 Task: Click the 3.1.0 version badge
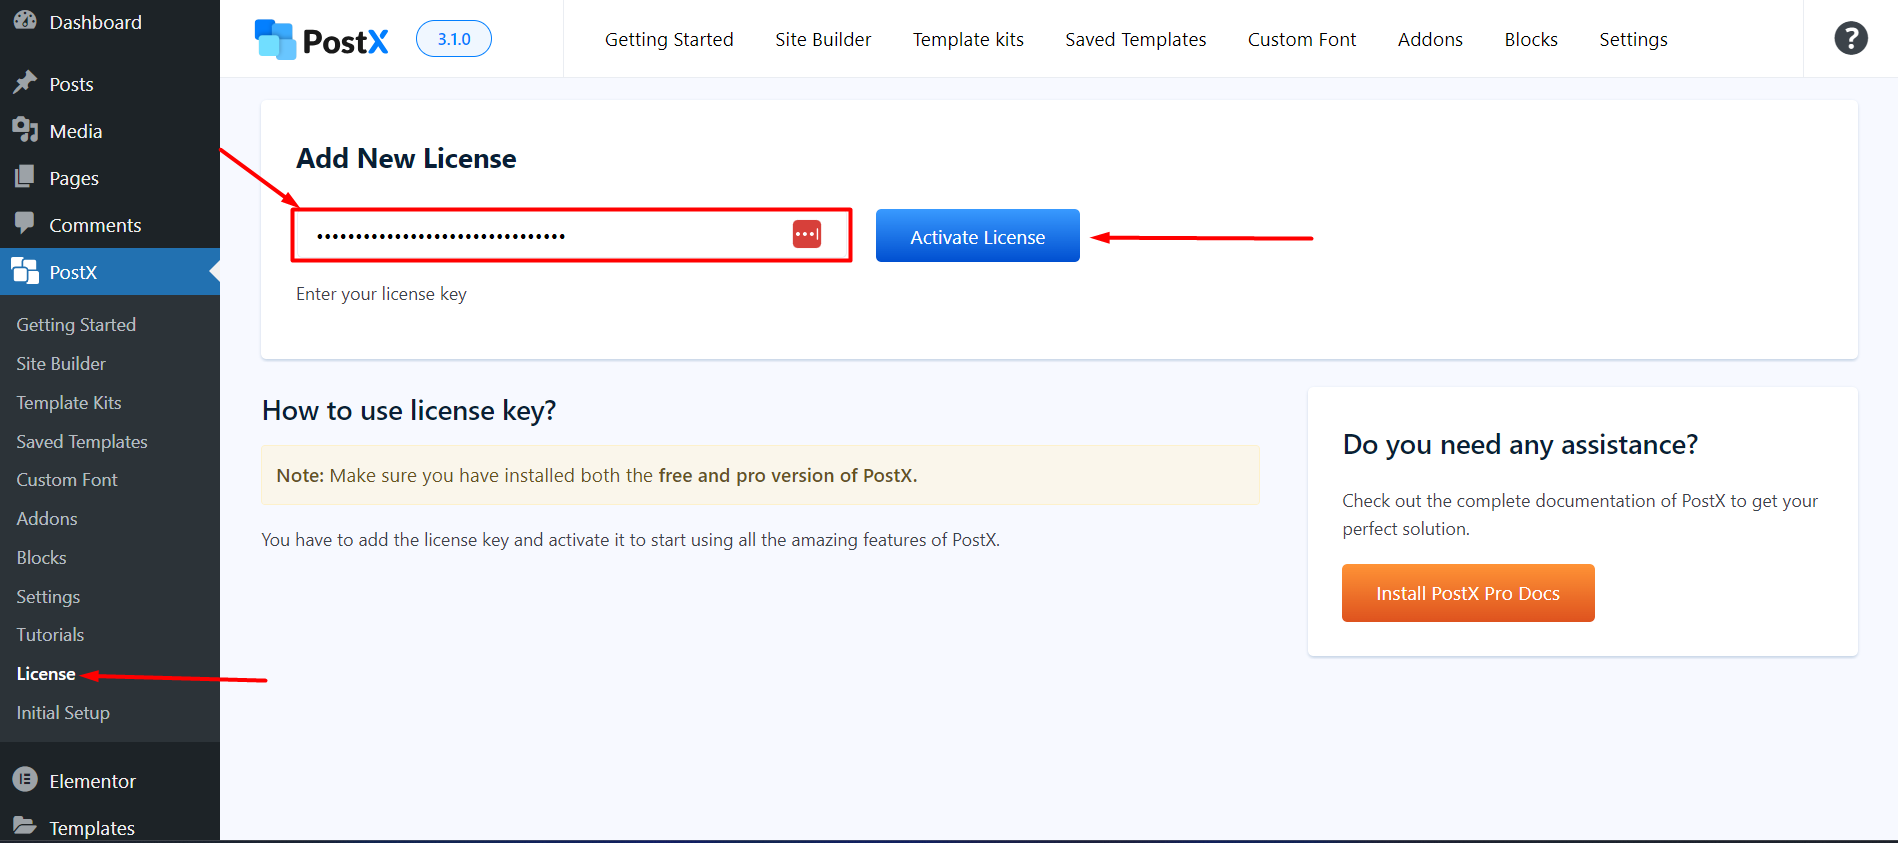[x=454, y=39]
